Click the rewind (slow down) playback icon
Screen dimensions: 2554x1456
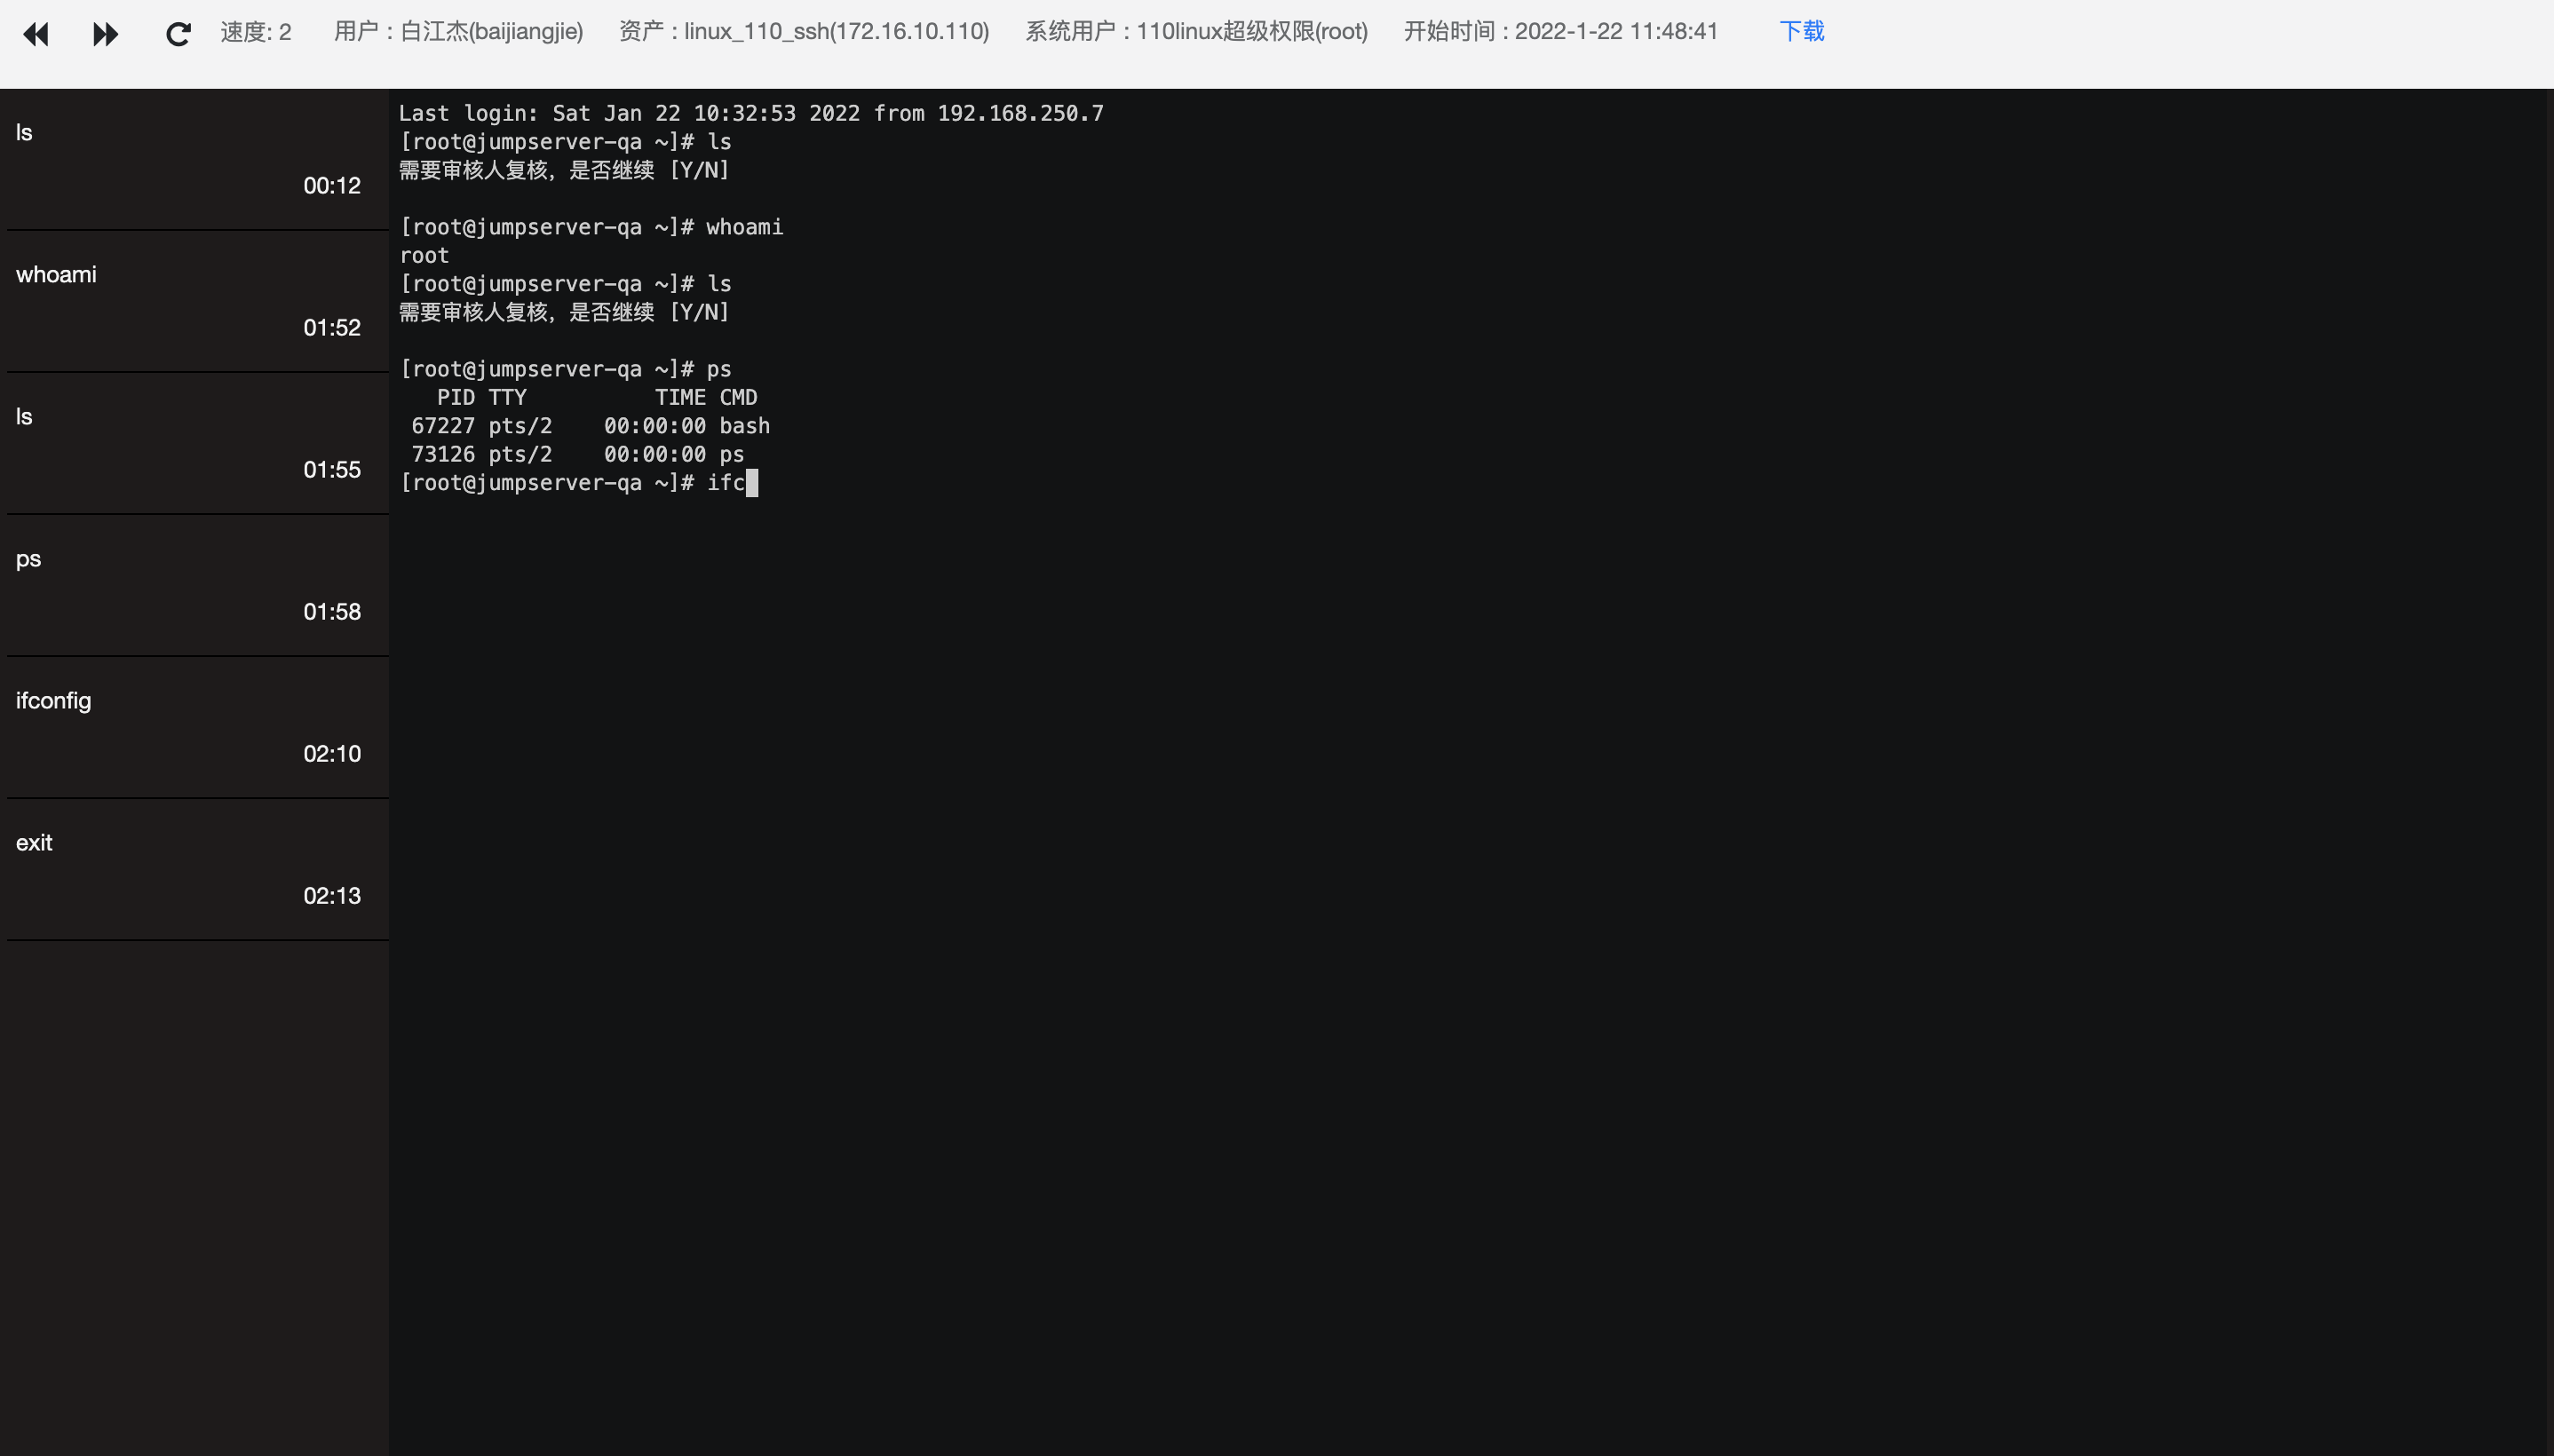(x=36, y=34)
